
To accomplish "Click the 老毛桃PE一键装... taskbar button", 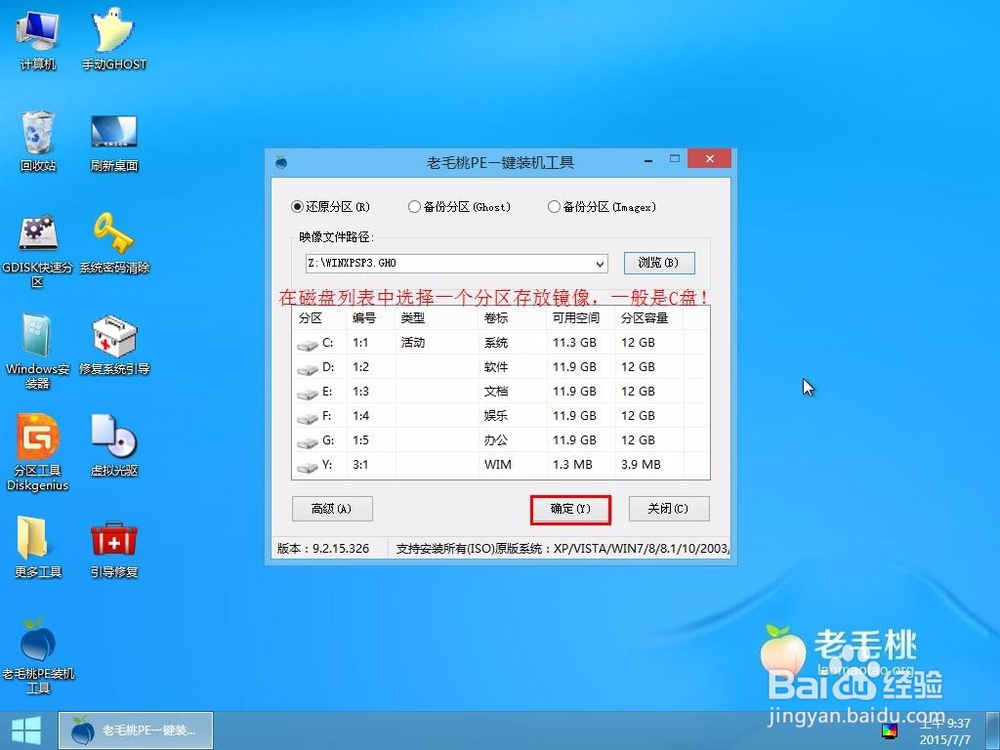I will click(136, 731).
